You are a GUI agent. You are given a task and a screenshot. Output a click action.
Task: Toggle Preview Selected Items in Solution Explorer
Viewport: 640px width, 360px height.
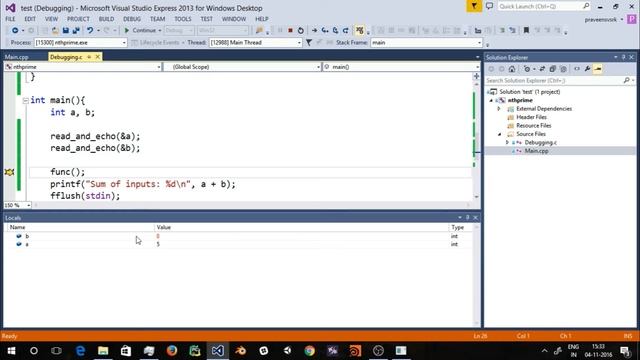(x=598, y=69)
